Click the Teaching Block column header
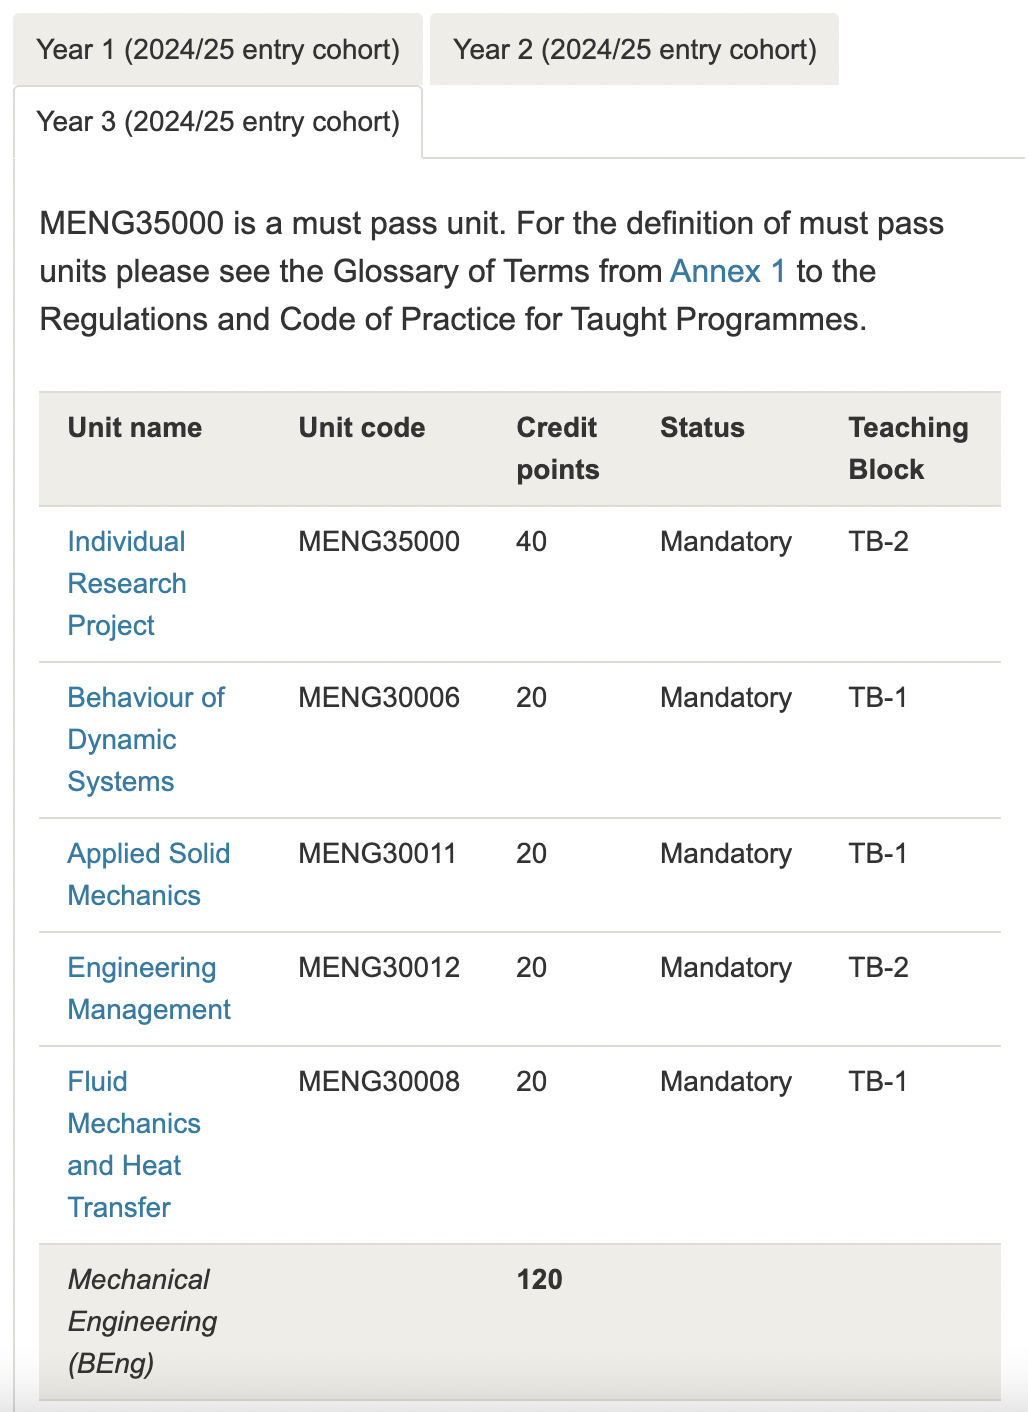Image resolution: width=1028 pixels, height=1412 pixels. [x=908, y=448]
